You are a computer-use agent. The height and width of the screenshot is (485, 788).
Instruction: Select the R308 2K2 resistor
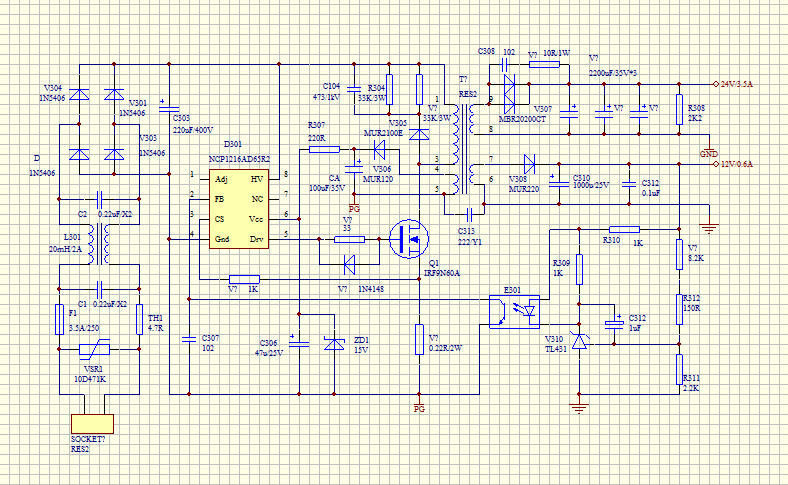tap(679, 107)
